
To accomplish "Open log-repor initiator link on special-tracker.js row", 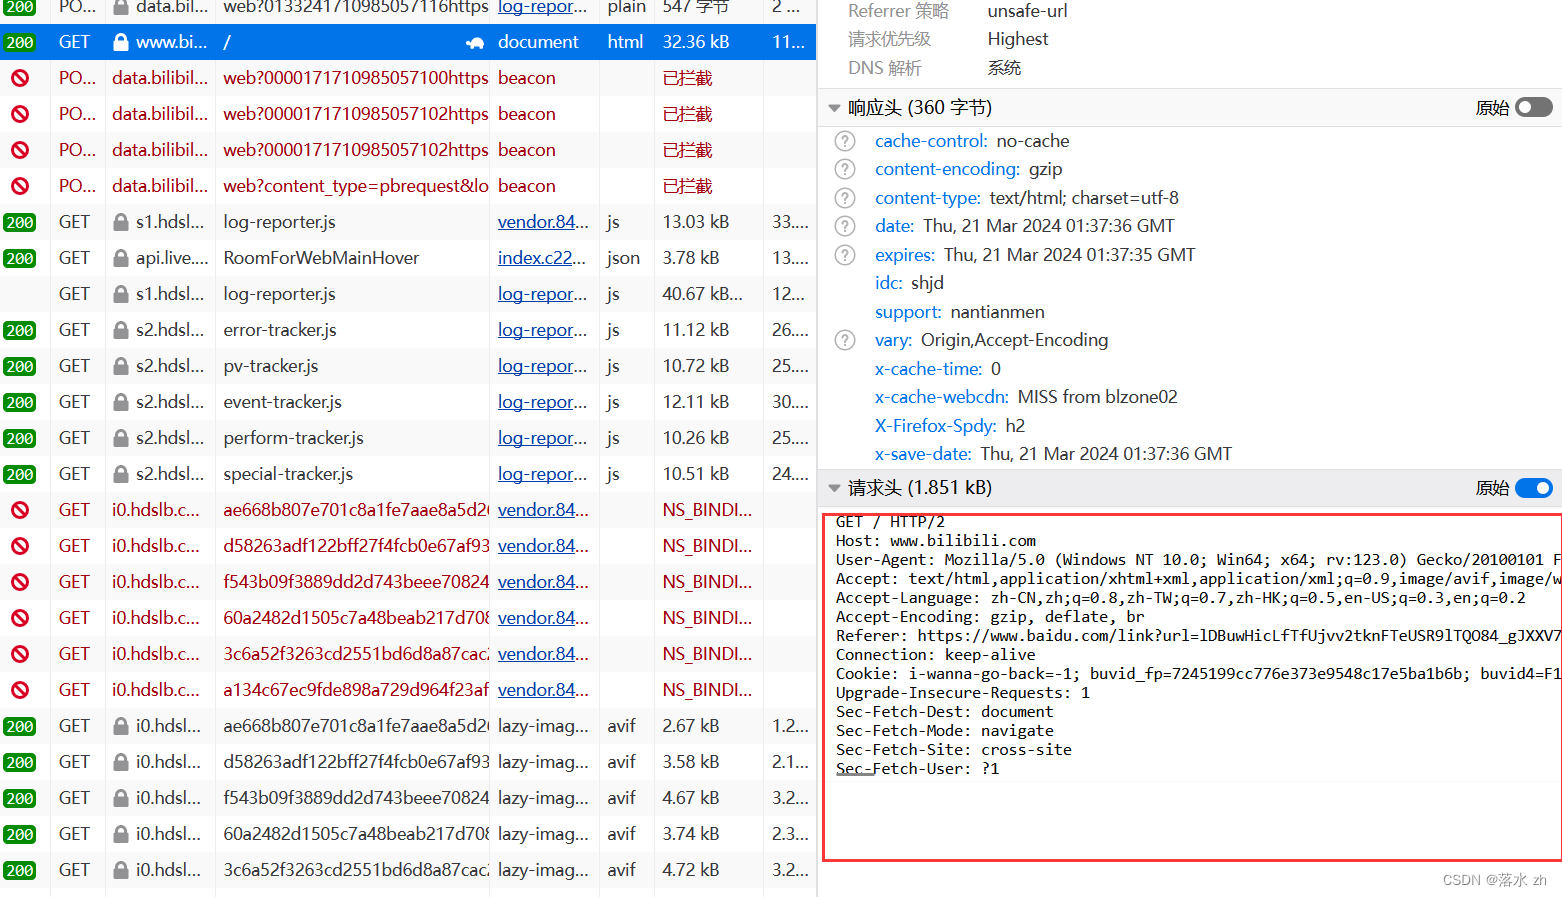I will click(x=542, y=474).
